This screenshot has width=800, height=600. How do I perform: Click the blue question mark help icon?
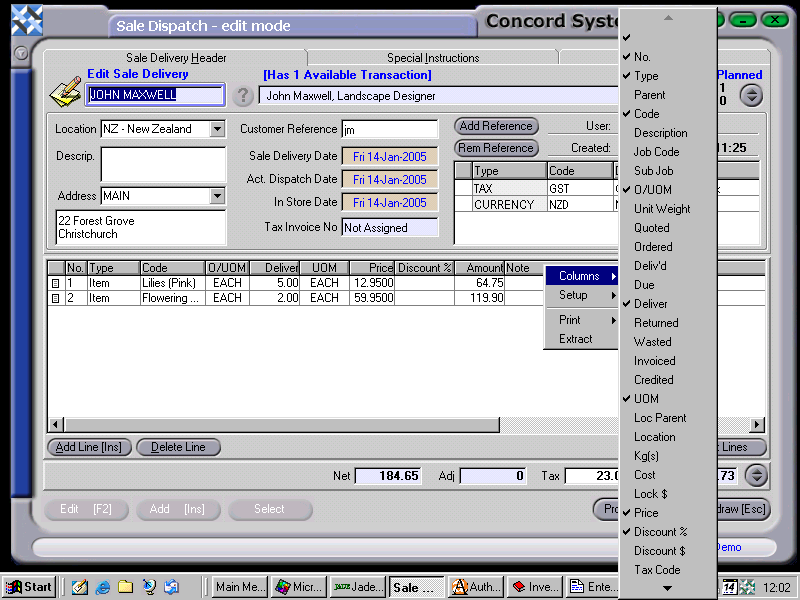pos(244,96)
